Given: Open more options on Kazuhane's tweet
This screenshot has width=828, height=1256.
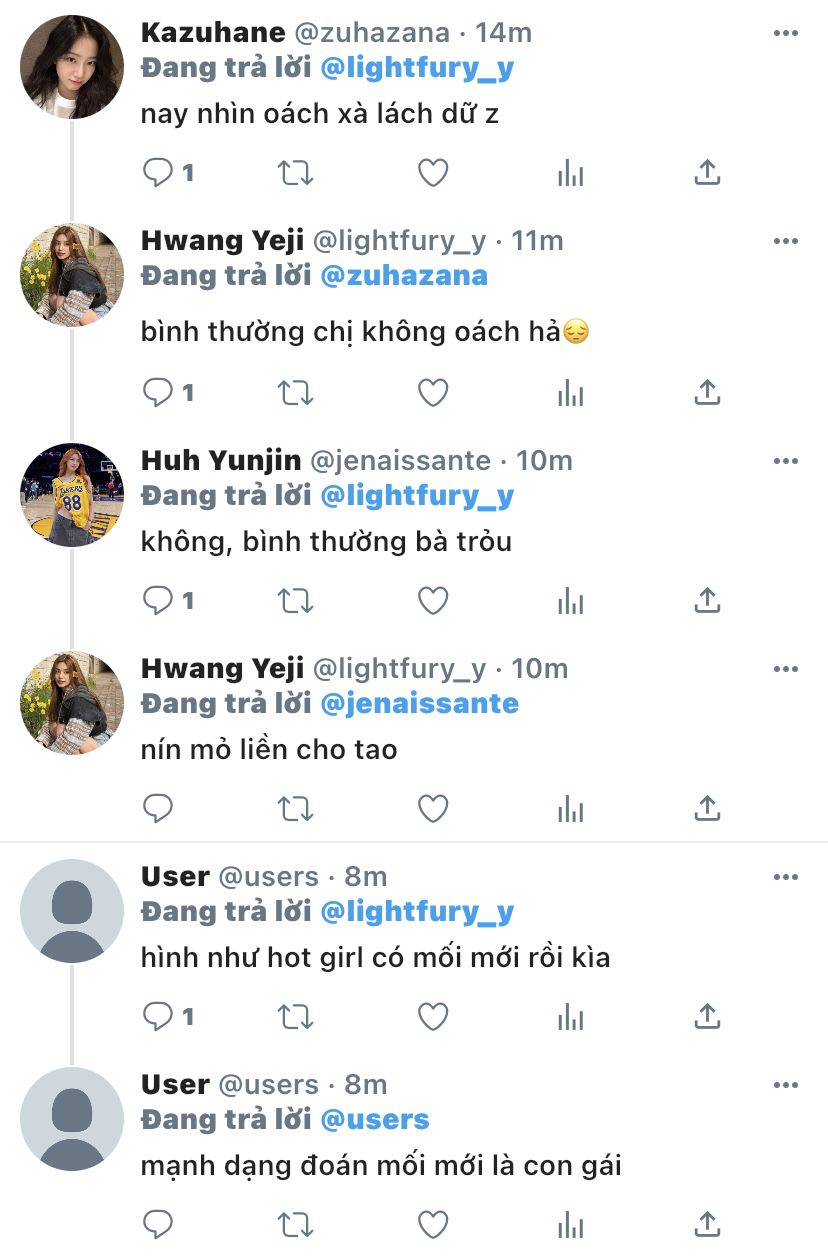Looking at the screenshot, I should (x=786, y=34).
